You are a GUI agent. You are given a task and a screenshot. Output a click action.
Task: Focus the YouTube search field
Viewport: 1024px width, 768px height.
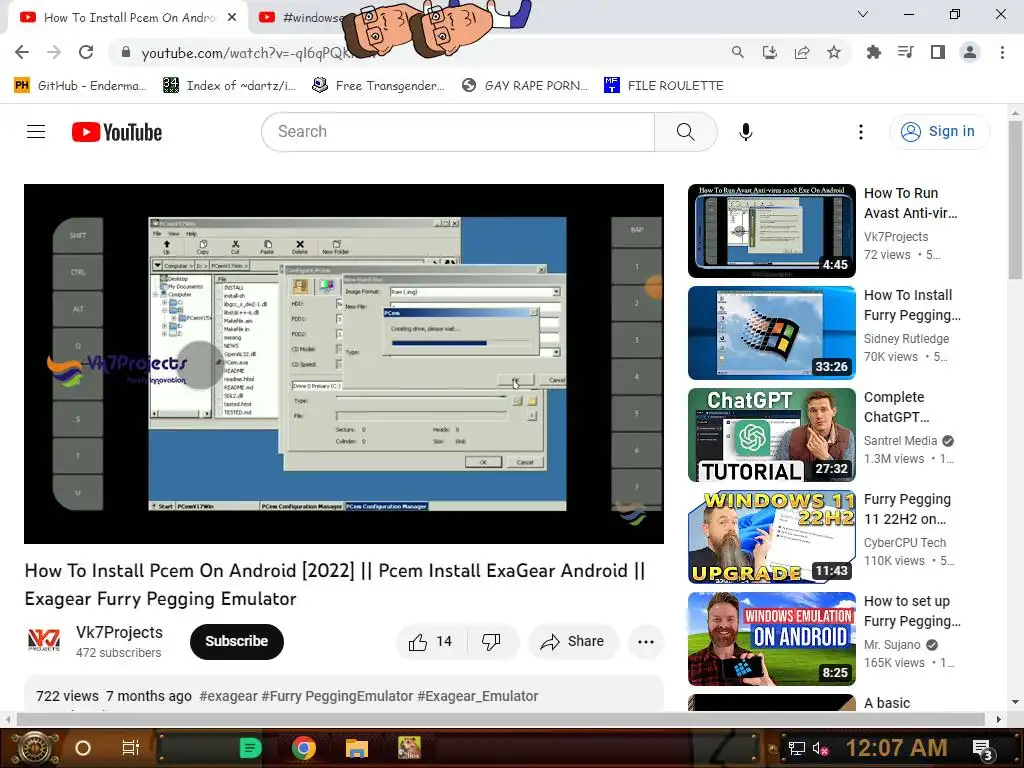pyautogui.click(x=458, y=132)
